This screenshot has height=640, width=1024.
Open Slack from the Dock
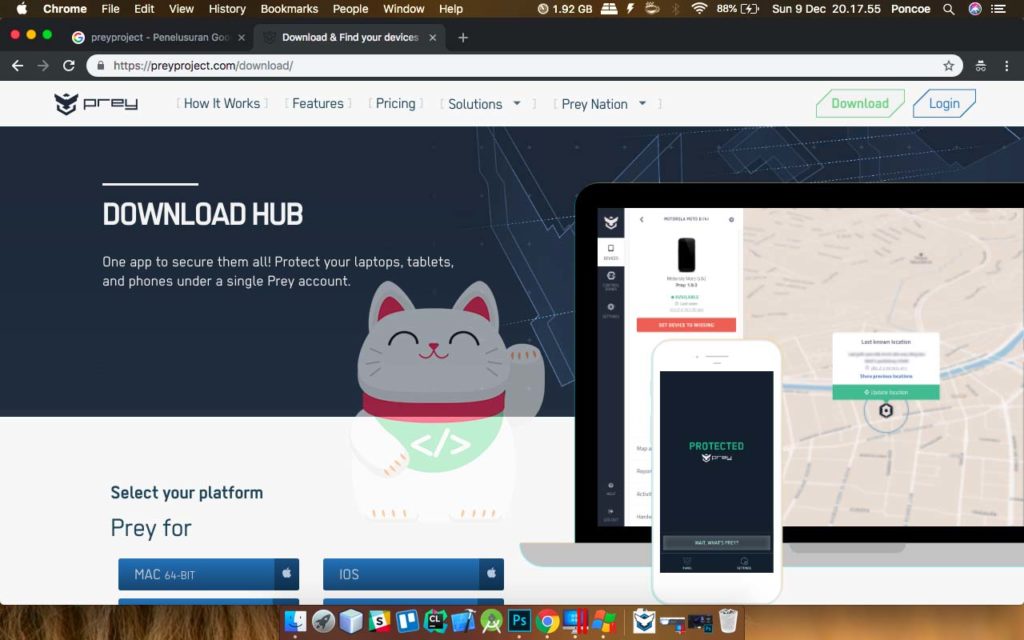[x=379, y=622]
